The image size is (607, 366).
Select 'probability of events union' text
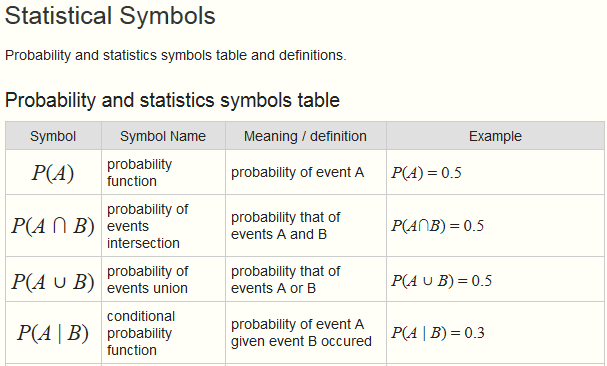[147, 280]
